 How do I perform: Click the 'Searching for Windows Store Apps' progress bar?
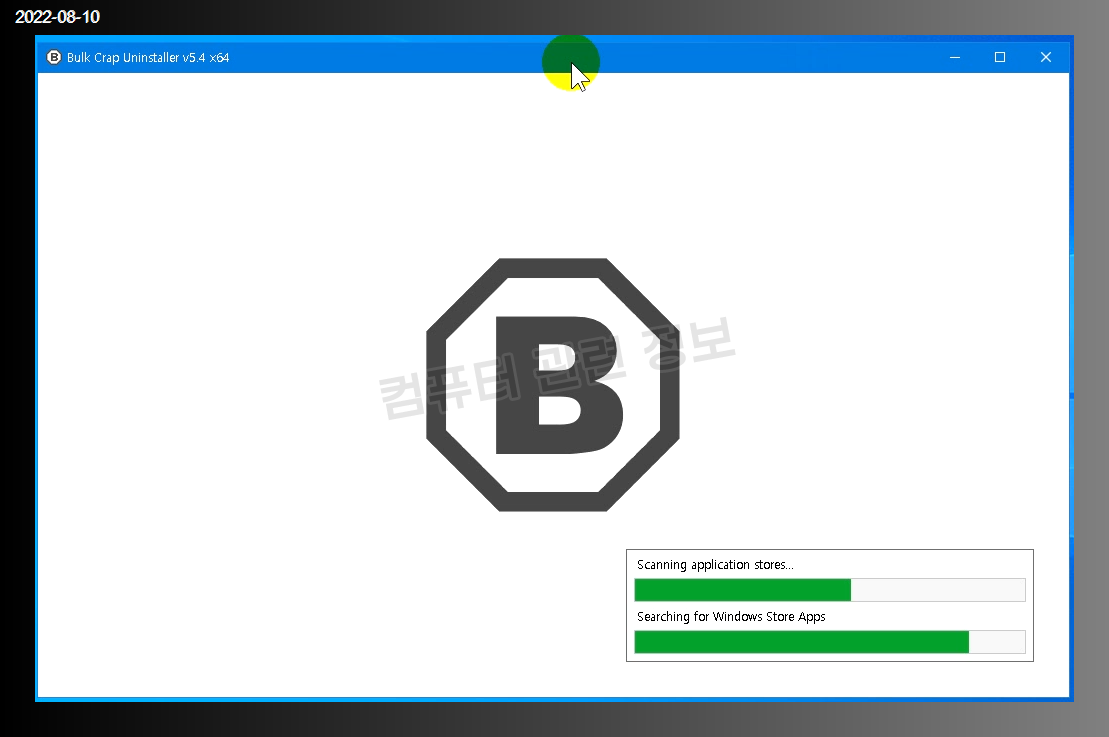tap(830, 642)
